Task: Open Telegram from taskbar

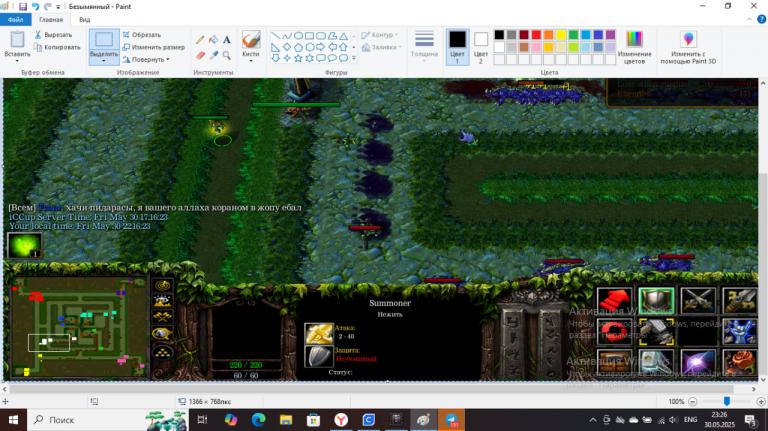Action: [451, 420]
